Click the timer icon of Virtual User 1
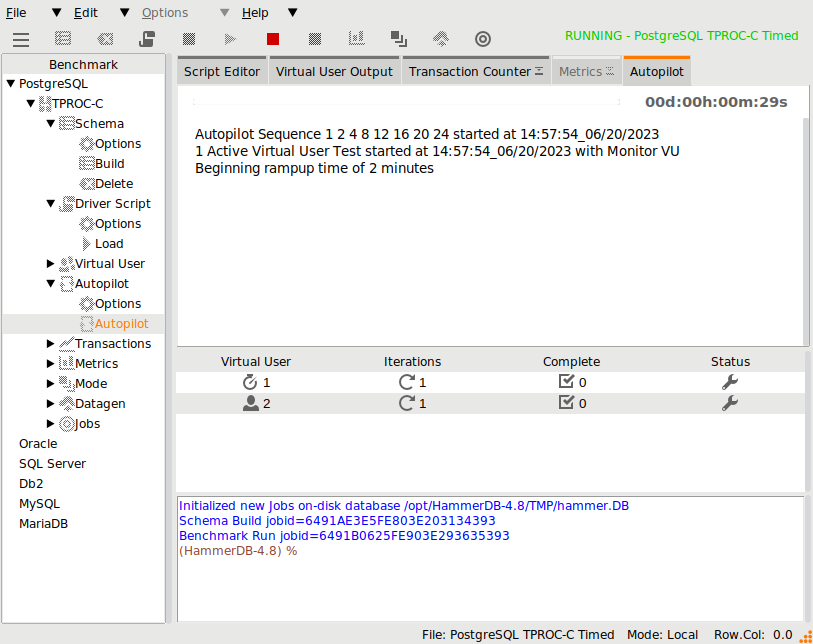The width and height of the screenshot is (813, 644). coord(250,382)
